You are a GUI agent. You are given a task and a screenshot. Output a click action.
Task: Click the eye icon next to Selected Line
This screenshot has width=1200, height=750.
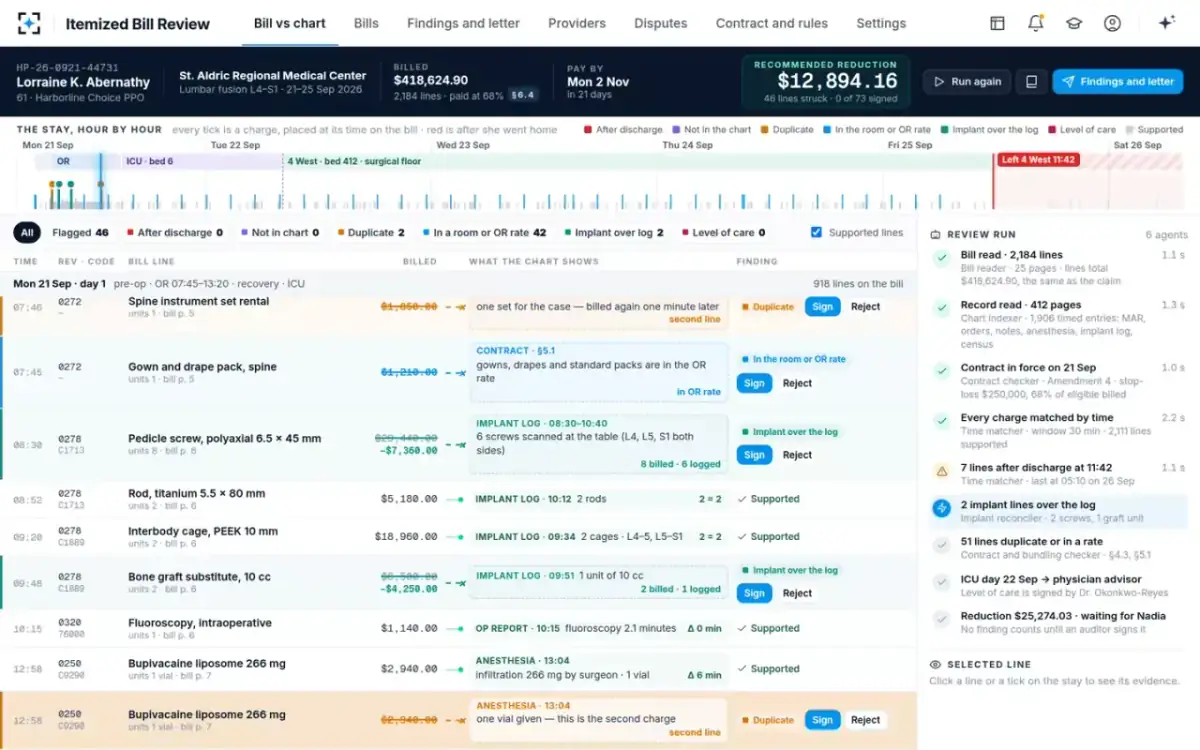tap(935, 664)
